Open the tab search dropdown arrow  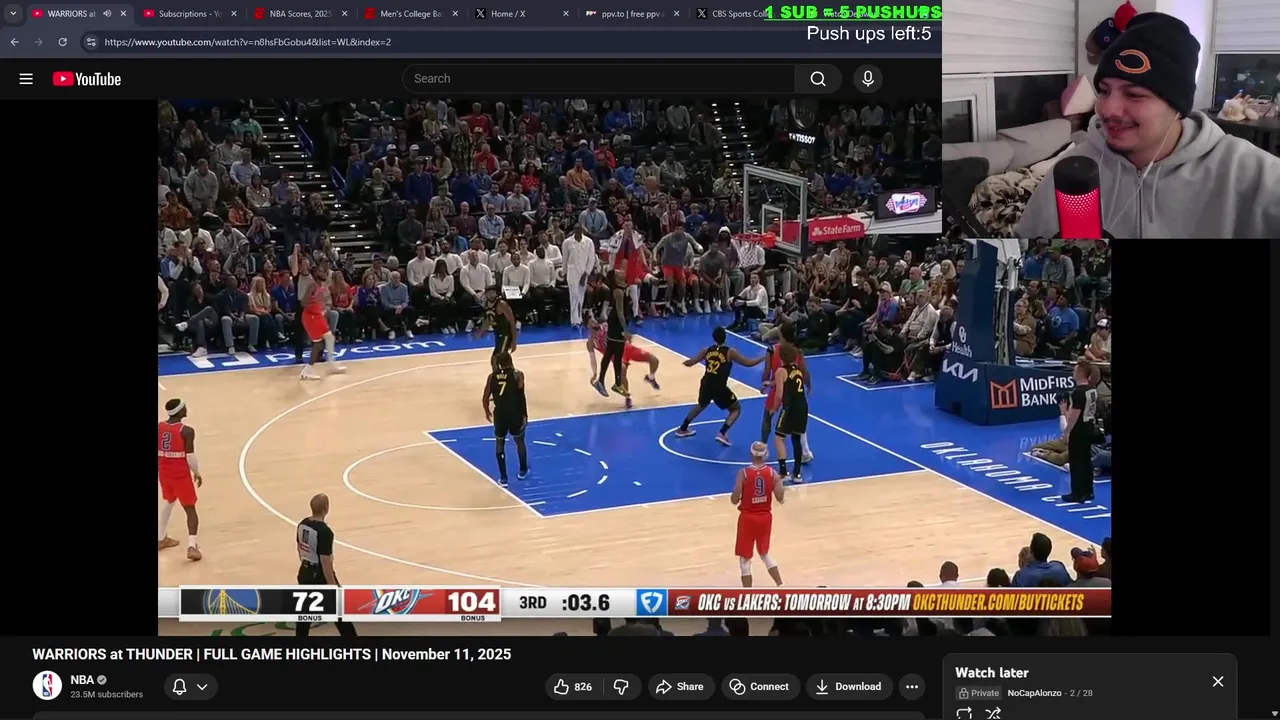click(x=13, y=14)
